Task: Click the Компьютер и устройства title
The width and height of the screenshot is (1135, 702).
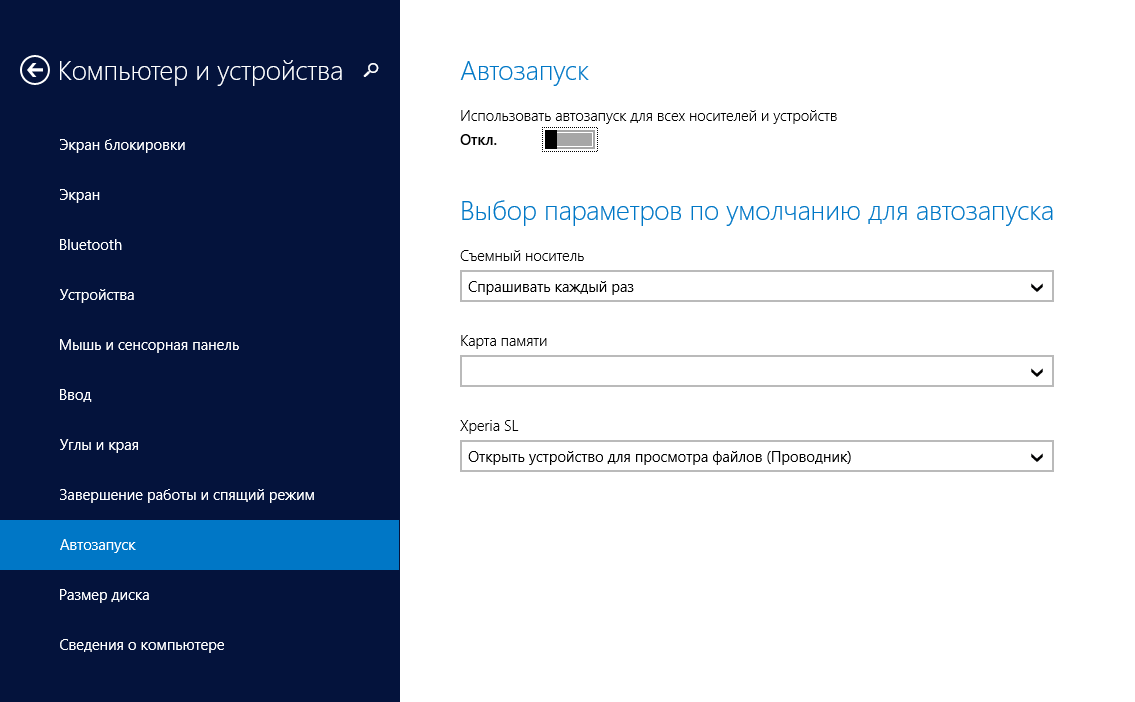Action: point(200,71)
